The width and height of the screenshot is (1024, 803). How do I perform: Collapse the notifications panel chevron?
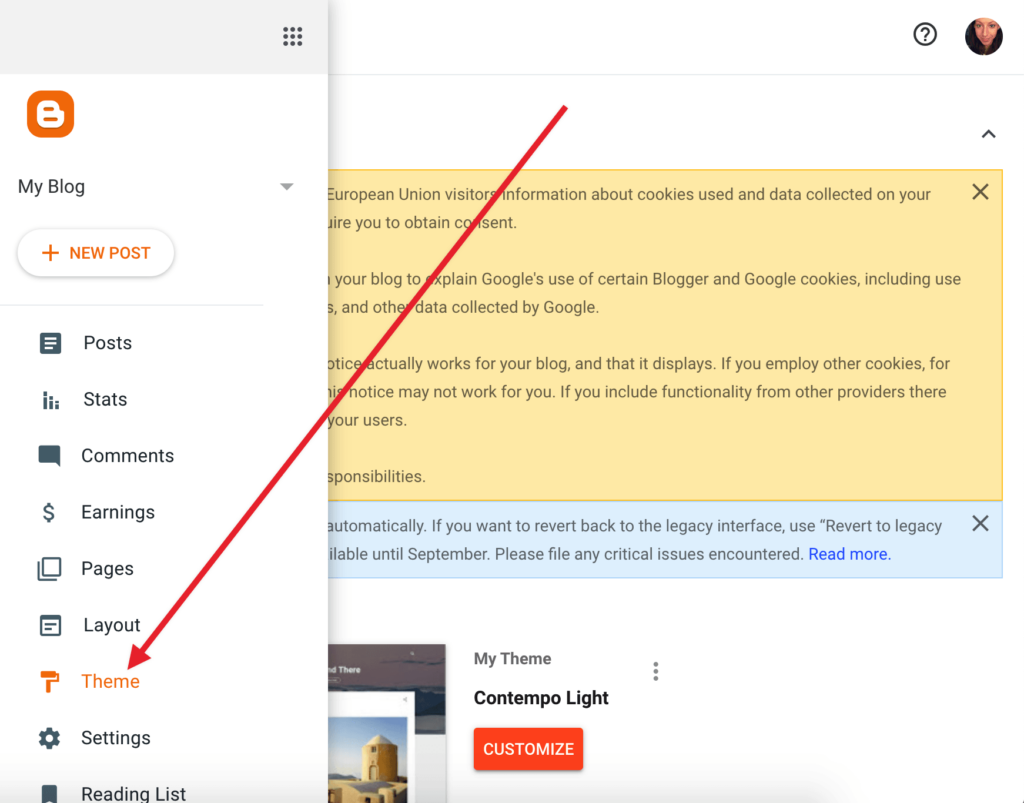(988, 133)
